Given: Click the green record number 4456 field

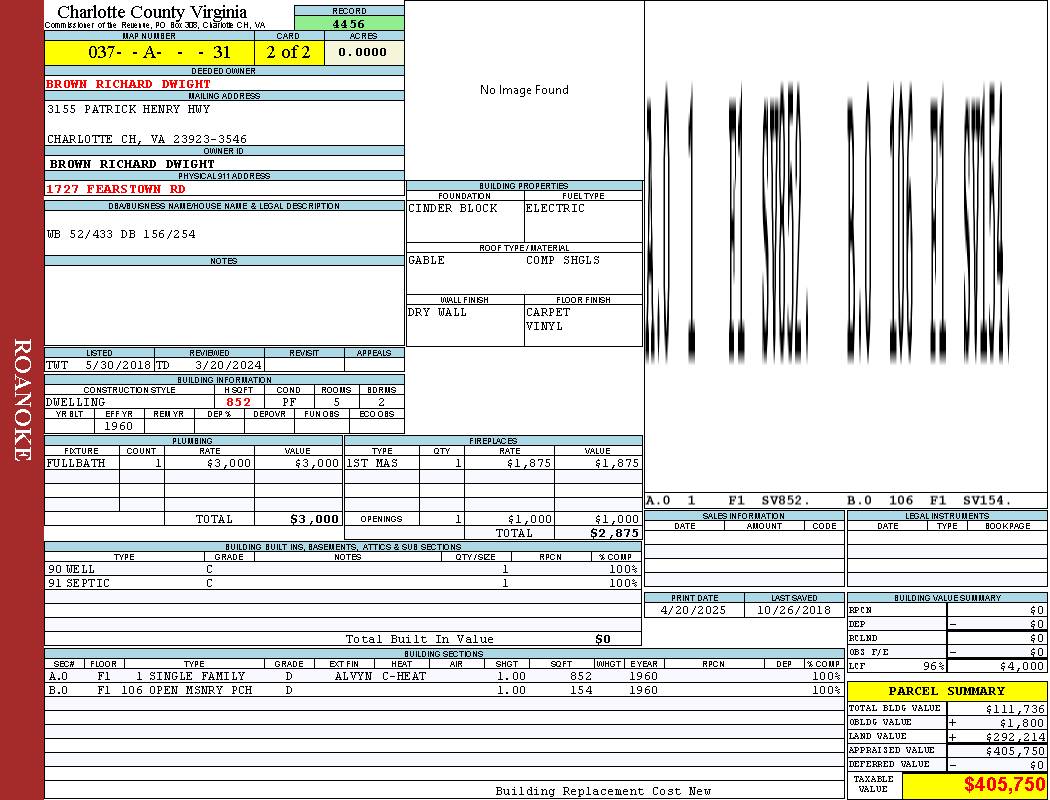Looking at the screenshot, I should tap(349, 23).
